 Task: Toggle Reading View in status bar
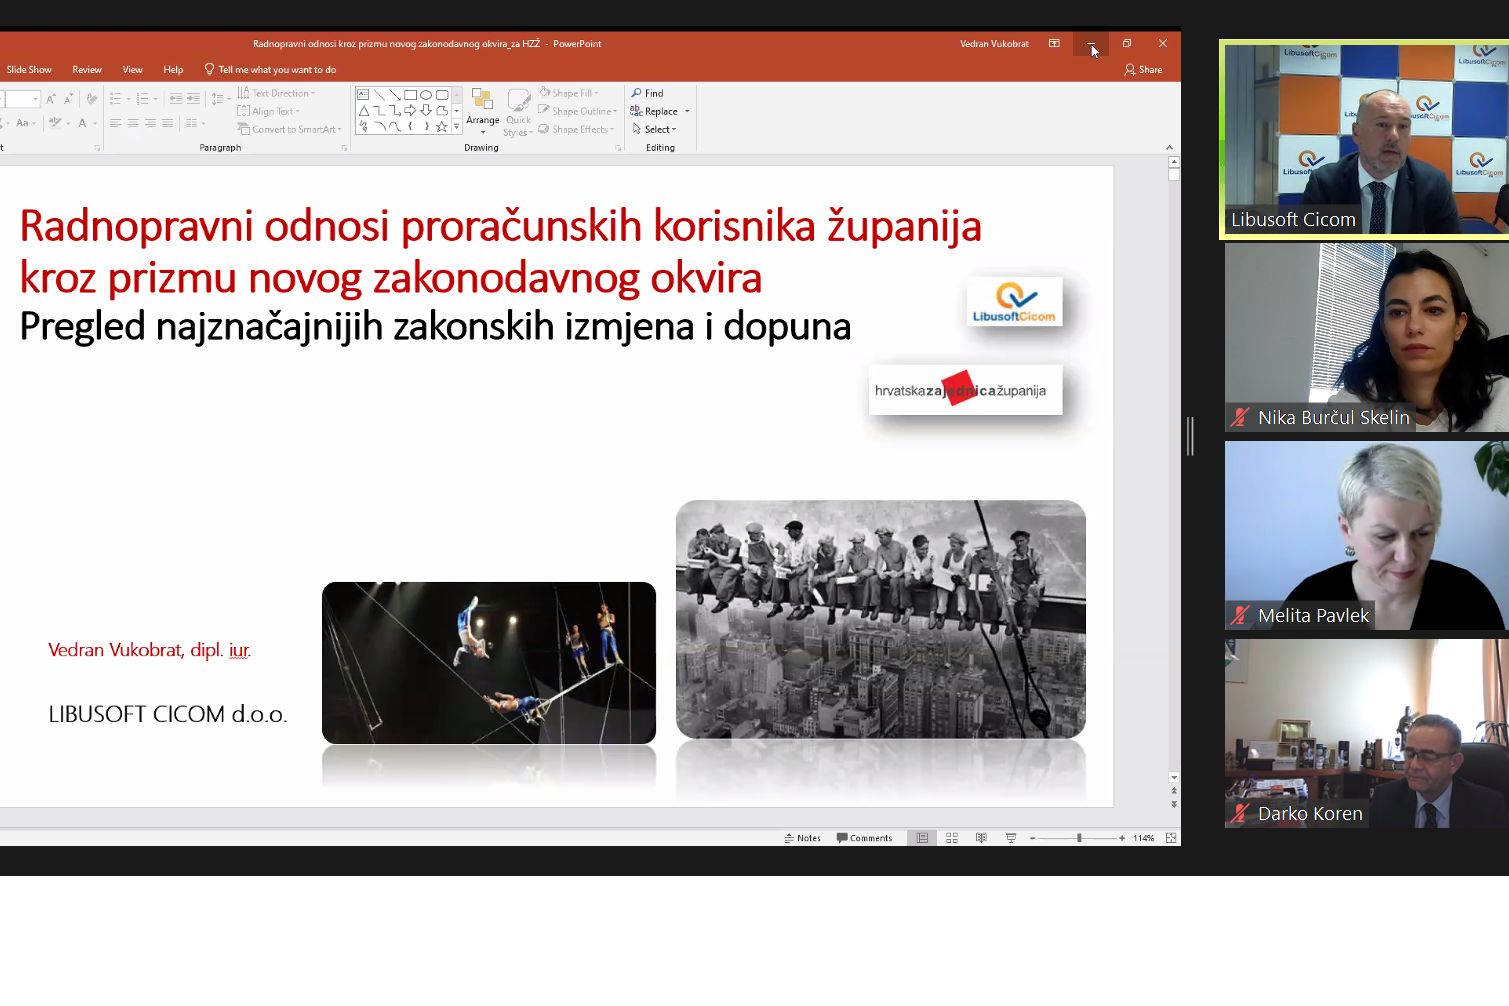tap(981, 837)
